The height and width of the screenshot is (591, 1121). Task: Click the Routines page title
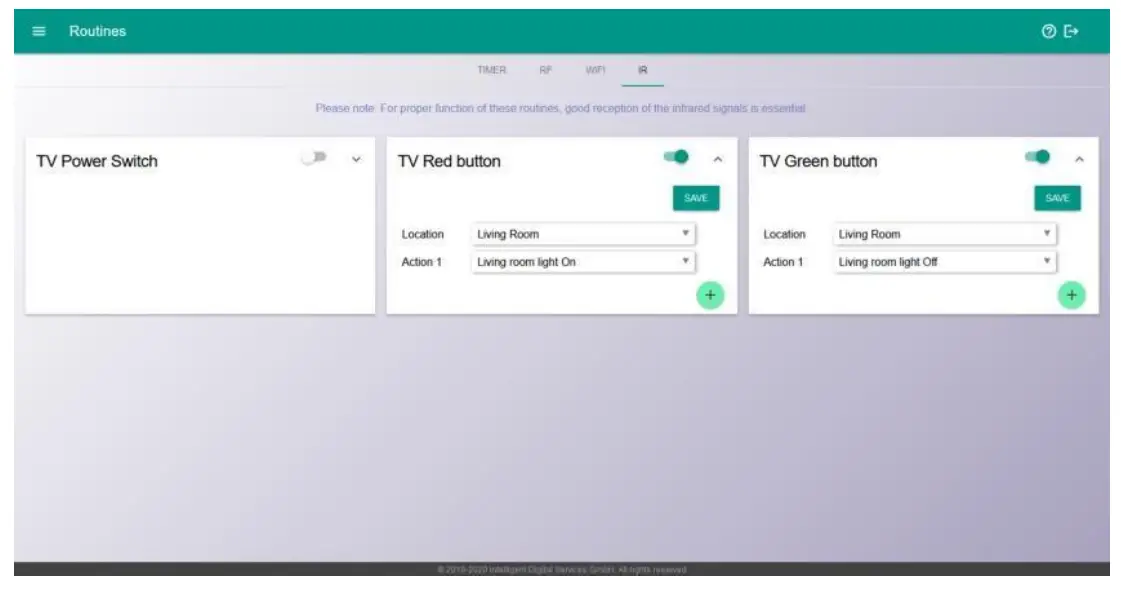point(97,31)
